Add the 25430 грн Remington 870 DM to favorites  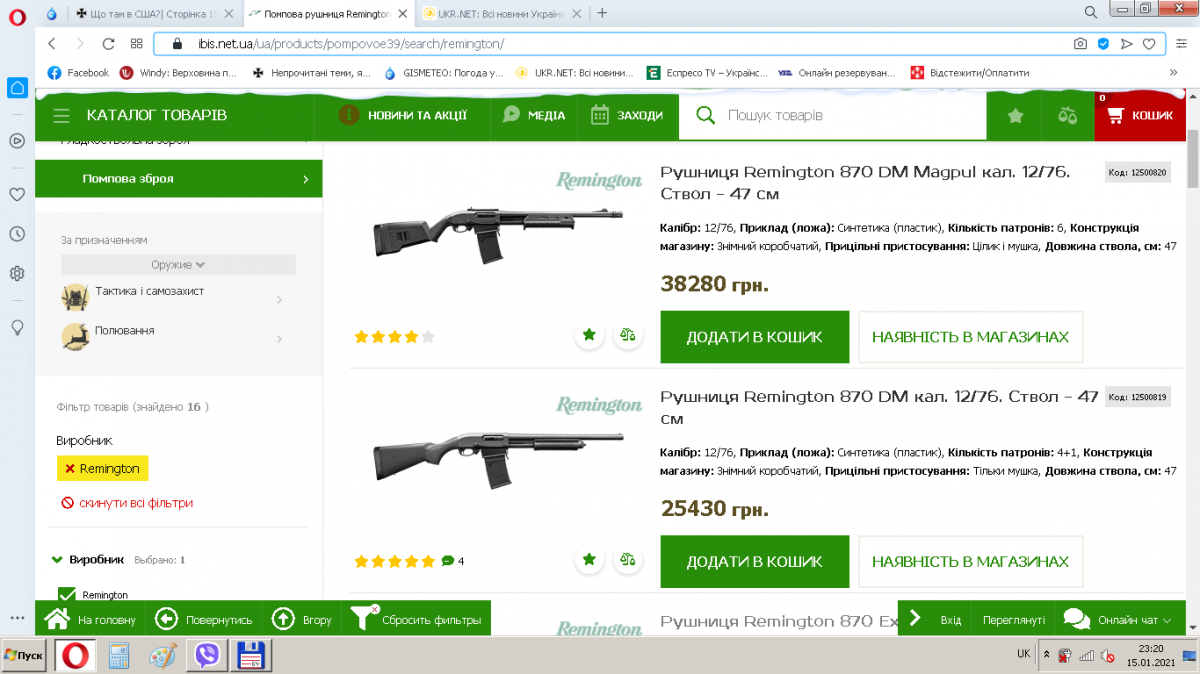coord(589,559)
